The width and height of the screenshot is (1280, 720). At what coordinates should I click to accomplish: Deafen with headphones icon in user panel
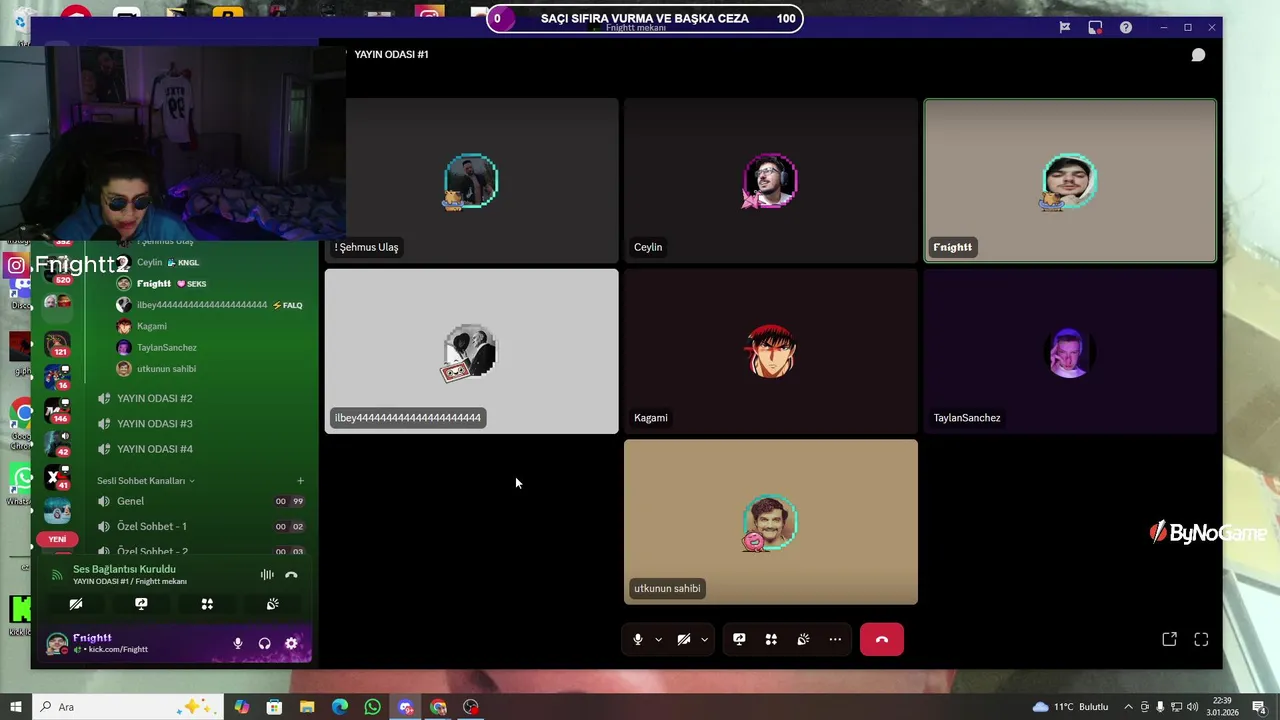(x=265, y=644)
